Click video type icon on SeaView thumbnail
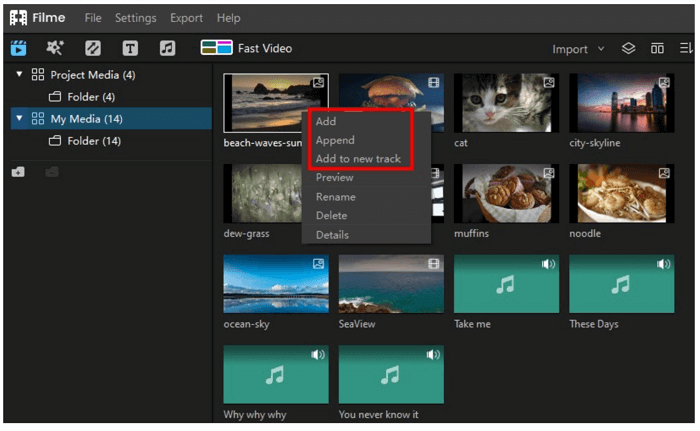700x431 pixels. pos(433,264)
